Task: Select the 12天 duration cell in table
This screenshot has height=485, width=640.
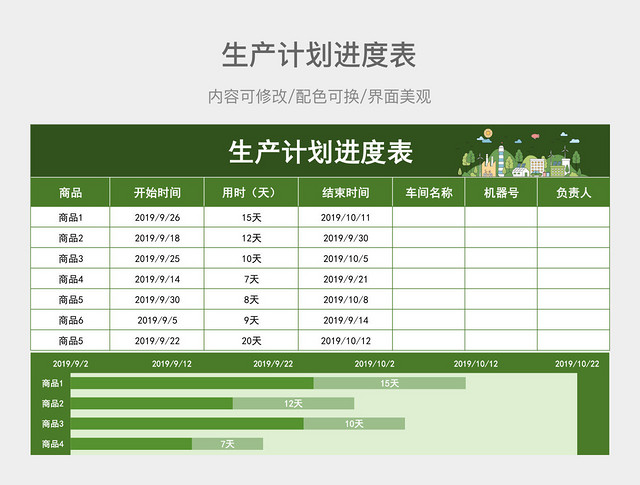Action: pos(251,238)
